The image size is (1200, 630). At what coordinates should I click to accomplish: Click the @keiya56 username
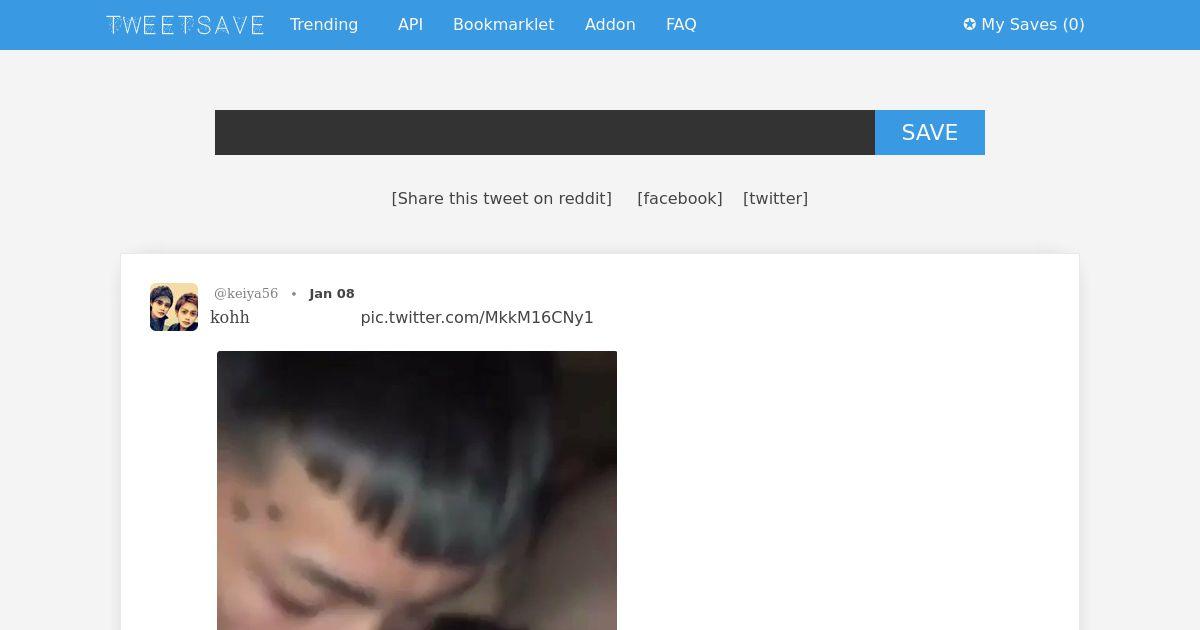coord(246,293)
